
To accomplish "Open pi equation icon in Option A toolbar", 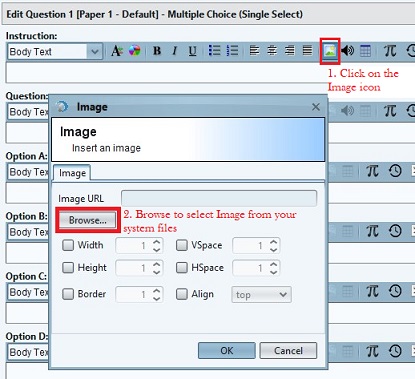I will click(372, 171).
